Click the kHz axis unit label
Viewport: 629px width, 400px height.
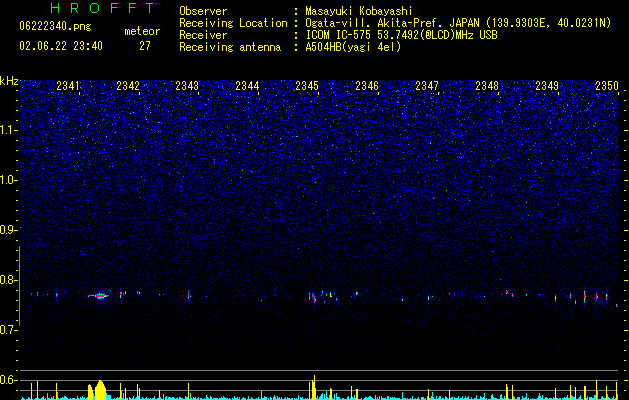click(9, 81)
